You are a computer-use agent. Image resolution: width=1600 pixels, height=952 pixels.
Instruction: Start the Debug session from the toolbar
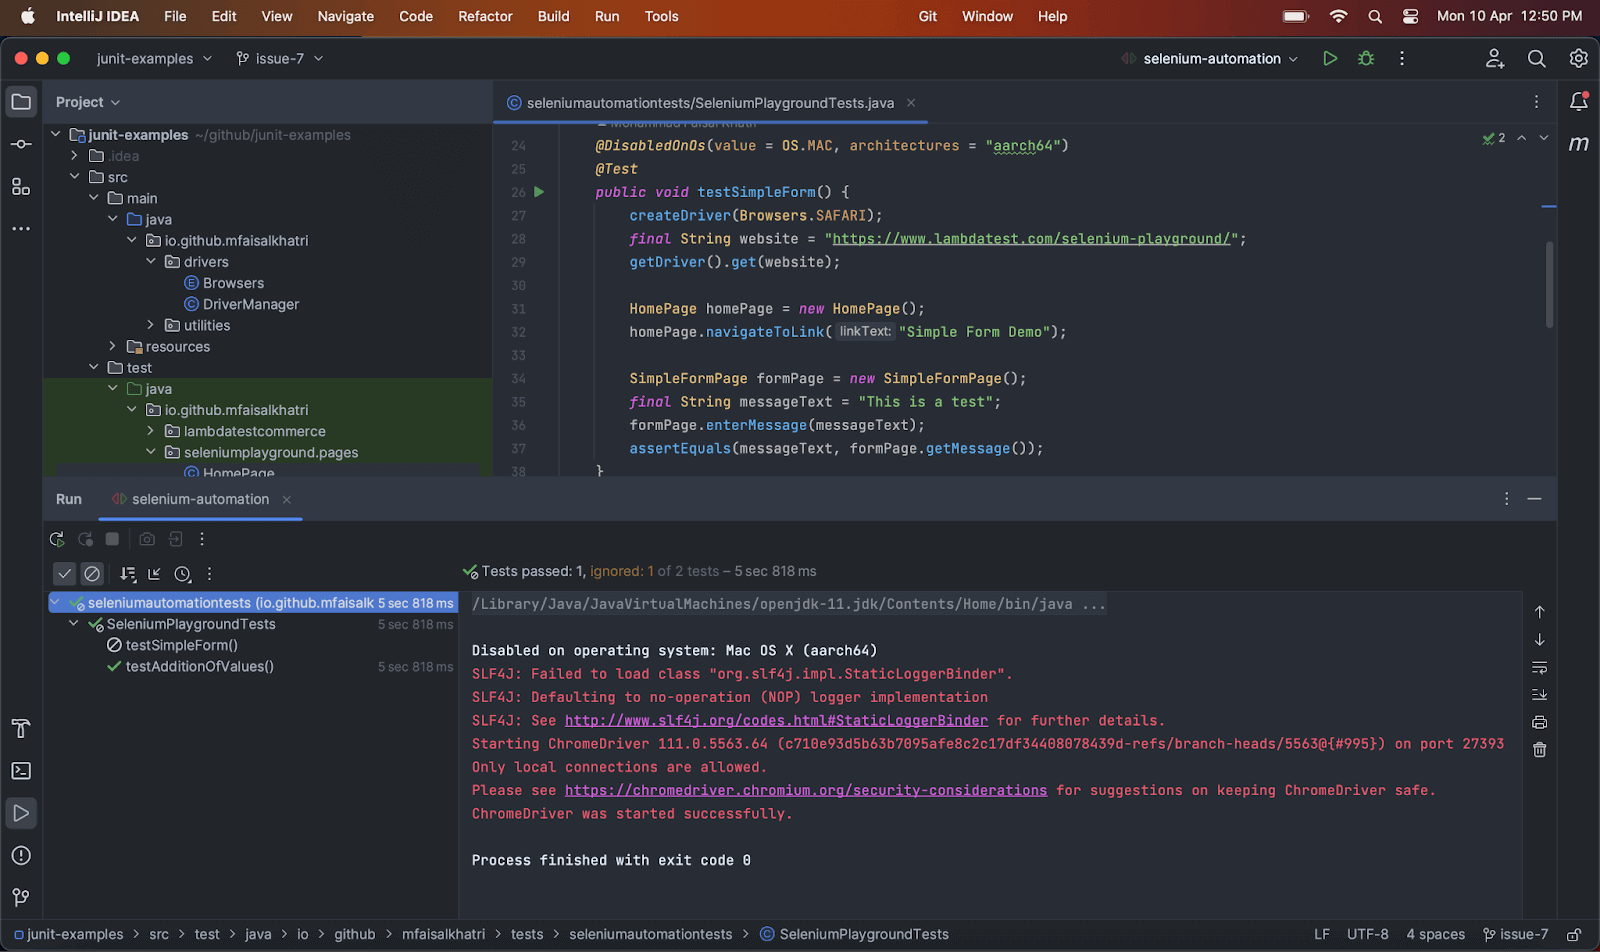click(x=1365, y=58)
